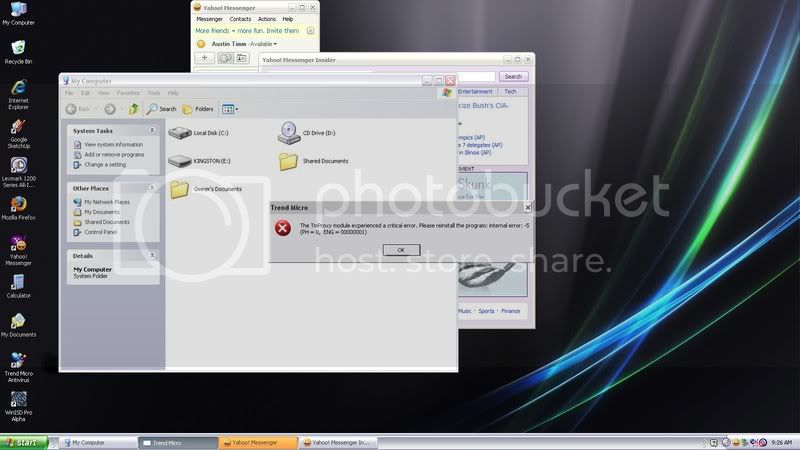This screenshot has width=800, height=450.
Task: Open the Contacts menu in Yahoo! Messenger
Action: (x=240, y=19)
